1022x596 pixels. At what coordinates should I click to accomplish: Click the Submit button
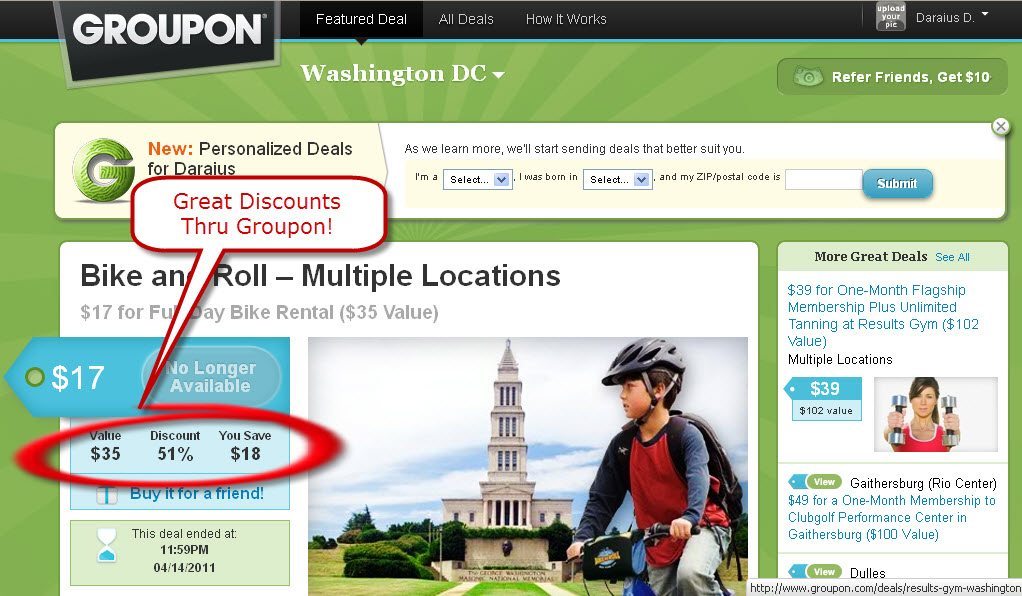click(897, 183)
